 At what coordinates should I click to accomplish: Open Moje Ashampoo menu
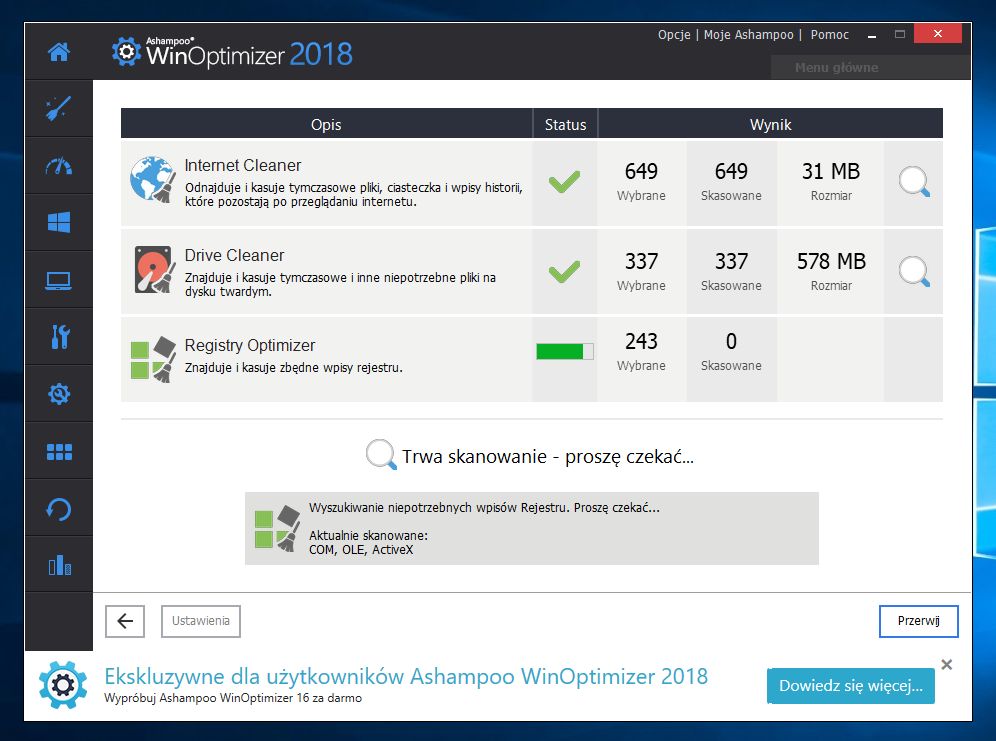click(748, 34)
